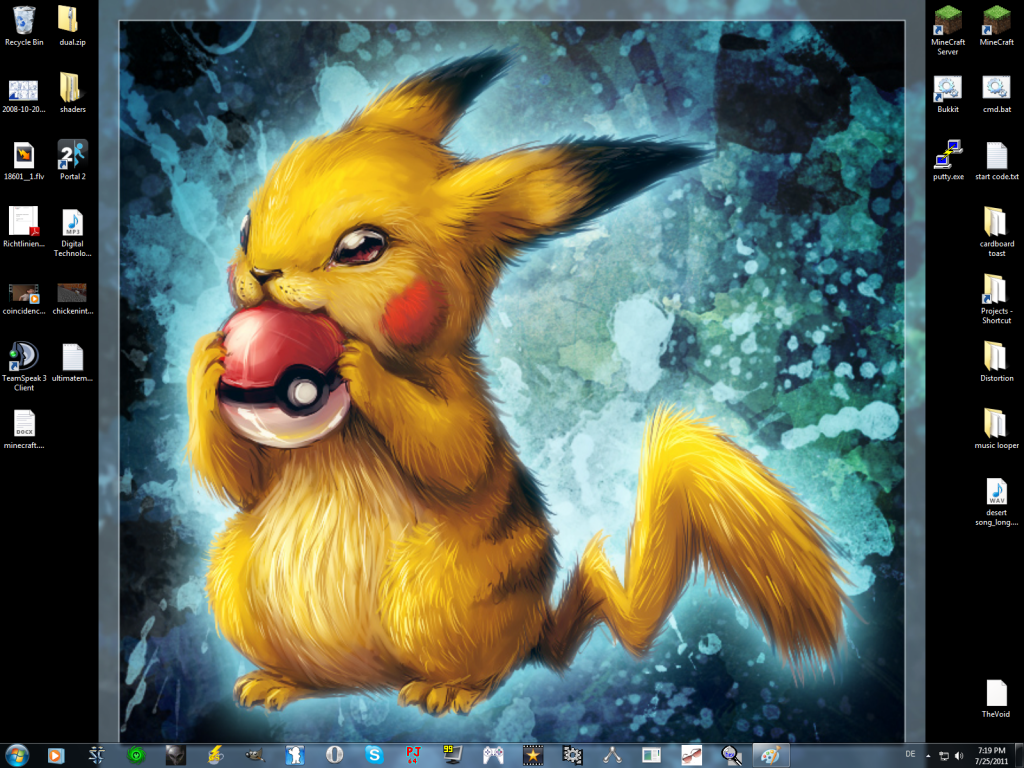1024x768 pixels.
Task: Select the minecraft docx document
Action: [x=24, y=429]
